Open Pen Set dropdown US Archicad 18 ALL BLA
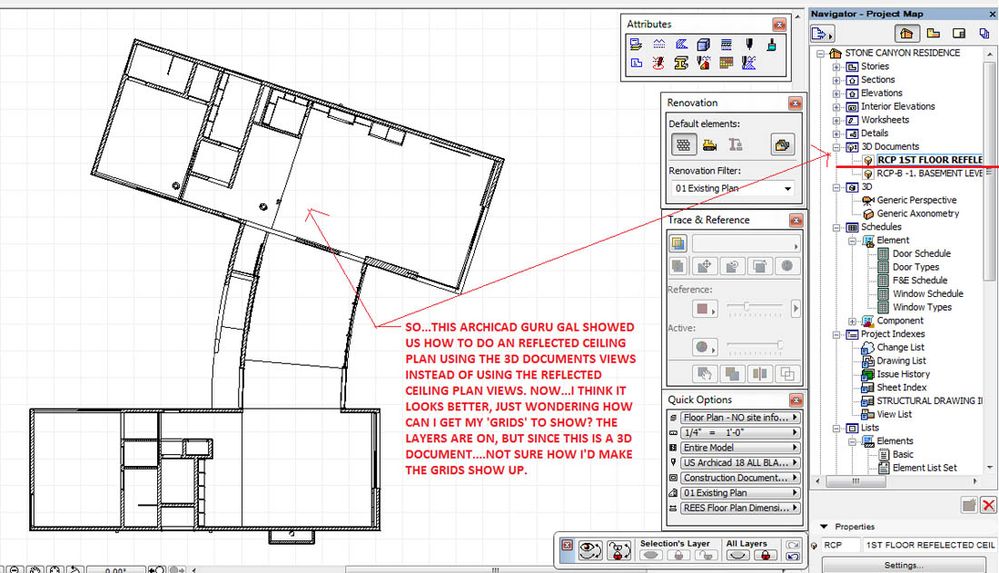 click(739, 463)
